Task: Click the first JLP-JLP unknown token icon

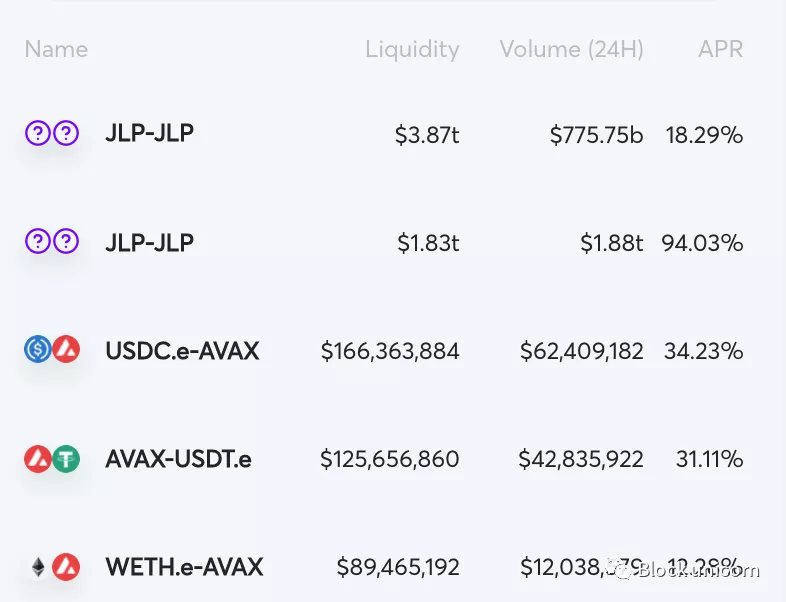Action: pyautogui.click(x=38, y=133)
